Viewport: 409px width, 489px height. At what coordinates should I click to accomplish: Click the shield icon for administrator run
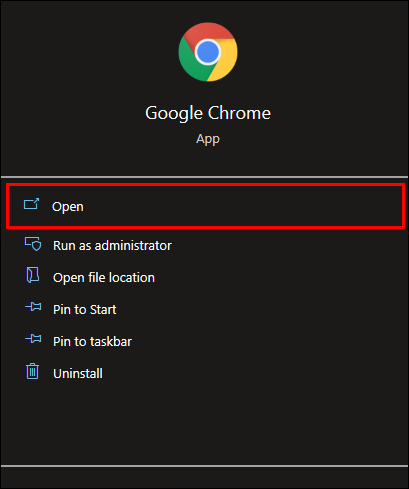point(33,244)
